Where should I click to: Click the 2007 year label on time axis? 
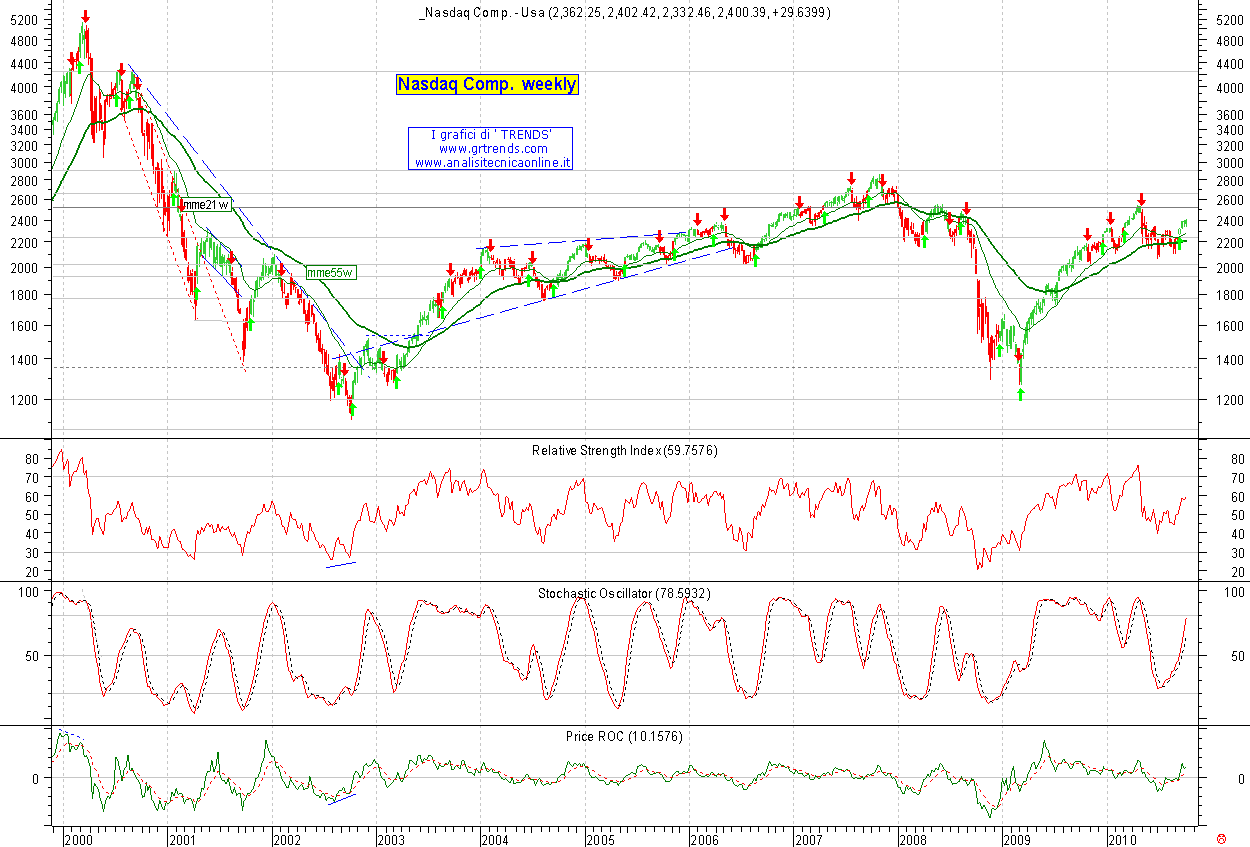(808, 839)
